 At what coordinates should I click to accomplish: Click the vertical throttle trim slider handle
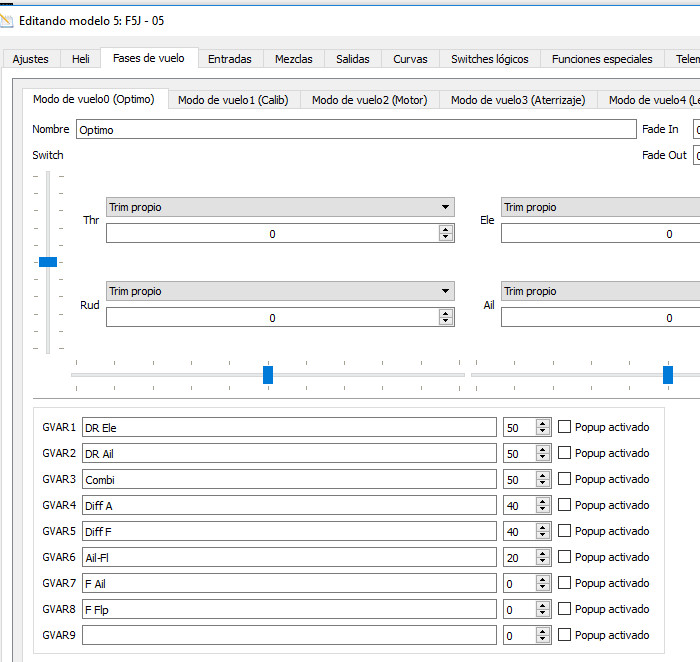pyautogui.click(x=48, y=262)
